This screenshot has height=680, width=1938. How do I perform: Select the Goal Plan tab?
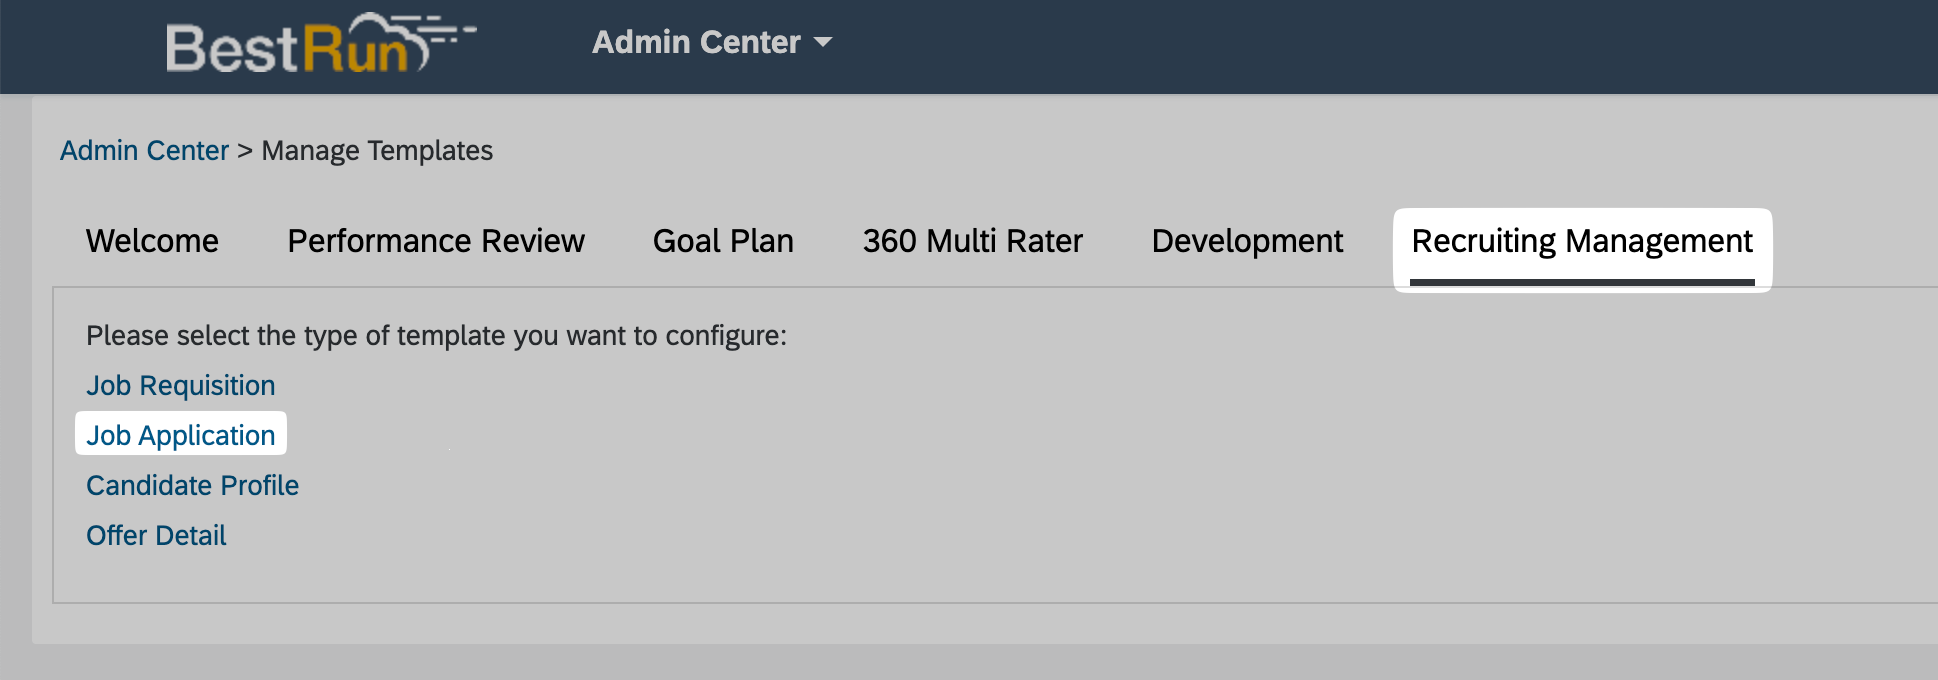click(722, 241)
